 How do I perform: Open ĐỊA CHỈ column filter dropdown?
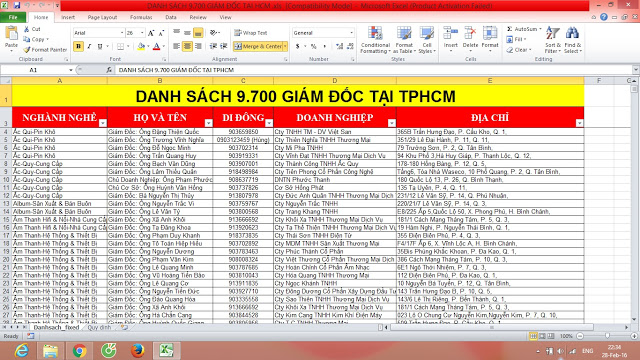pos(579,123)
